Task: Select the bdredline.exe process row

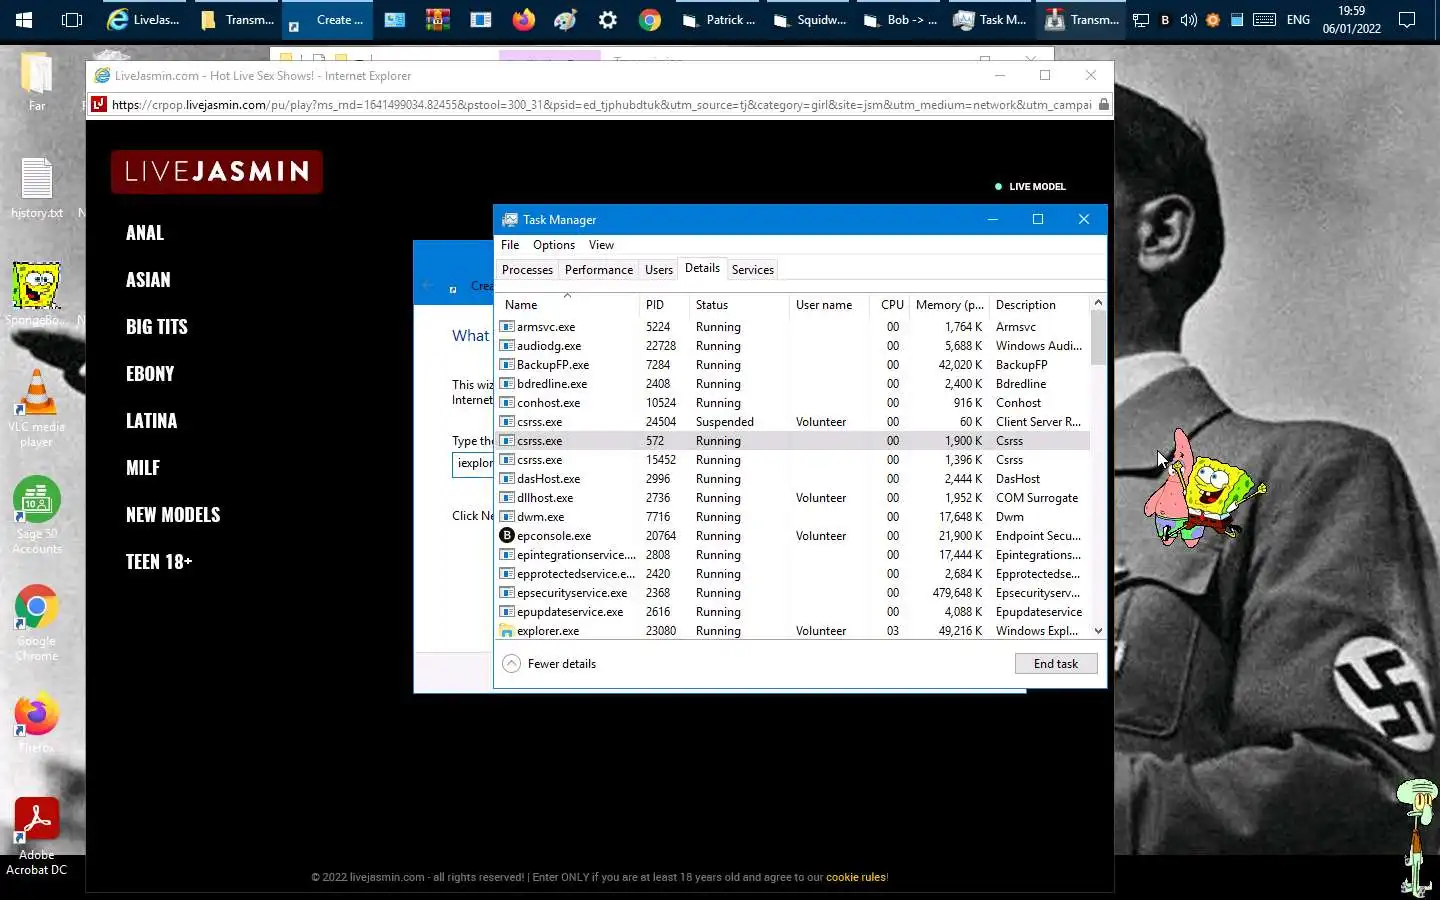Action: (794, 384)
